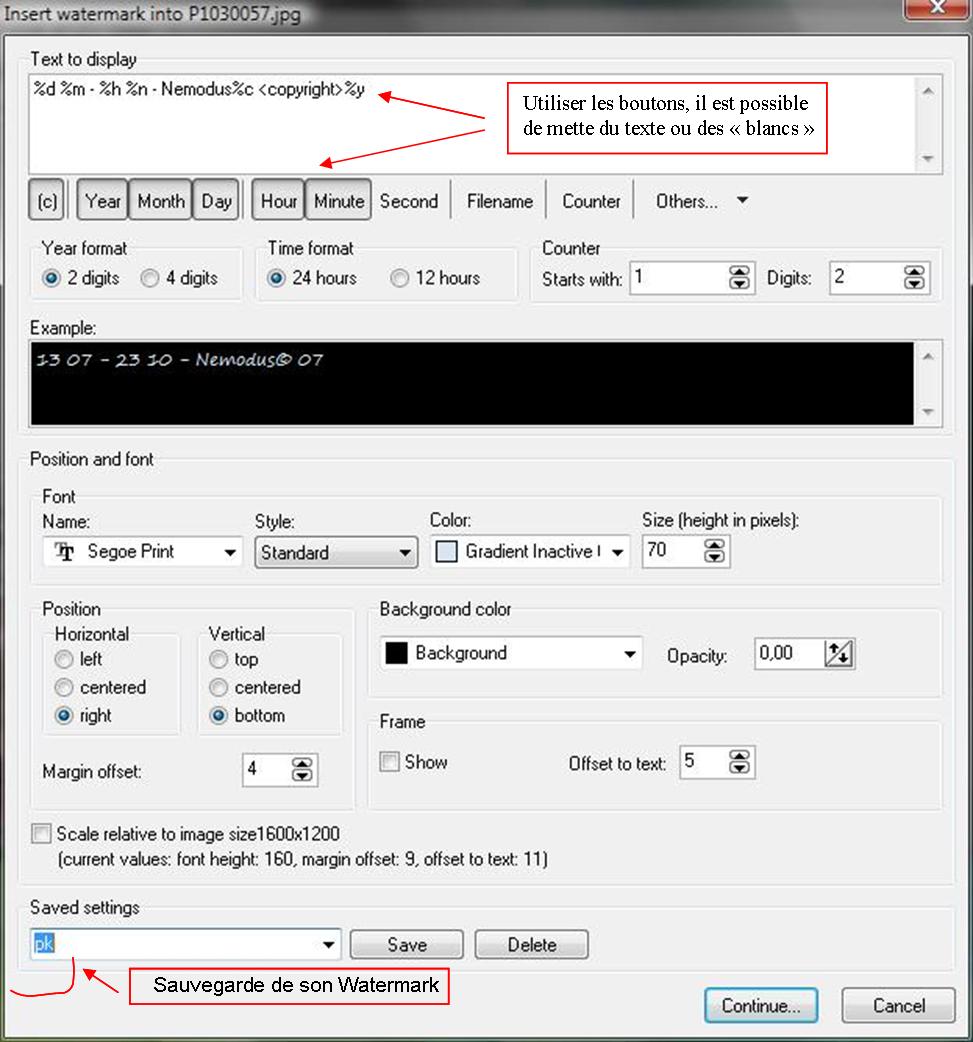The height and width of the screenshot is (1042, 973).
Task: Insert the Filename token
Action: (x=499, y=201)
